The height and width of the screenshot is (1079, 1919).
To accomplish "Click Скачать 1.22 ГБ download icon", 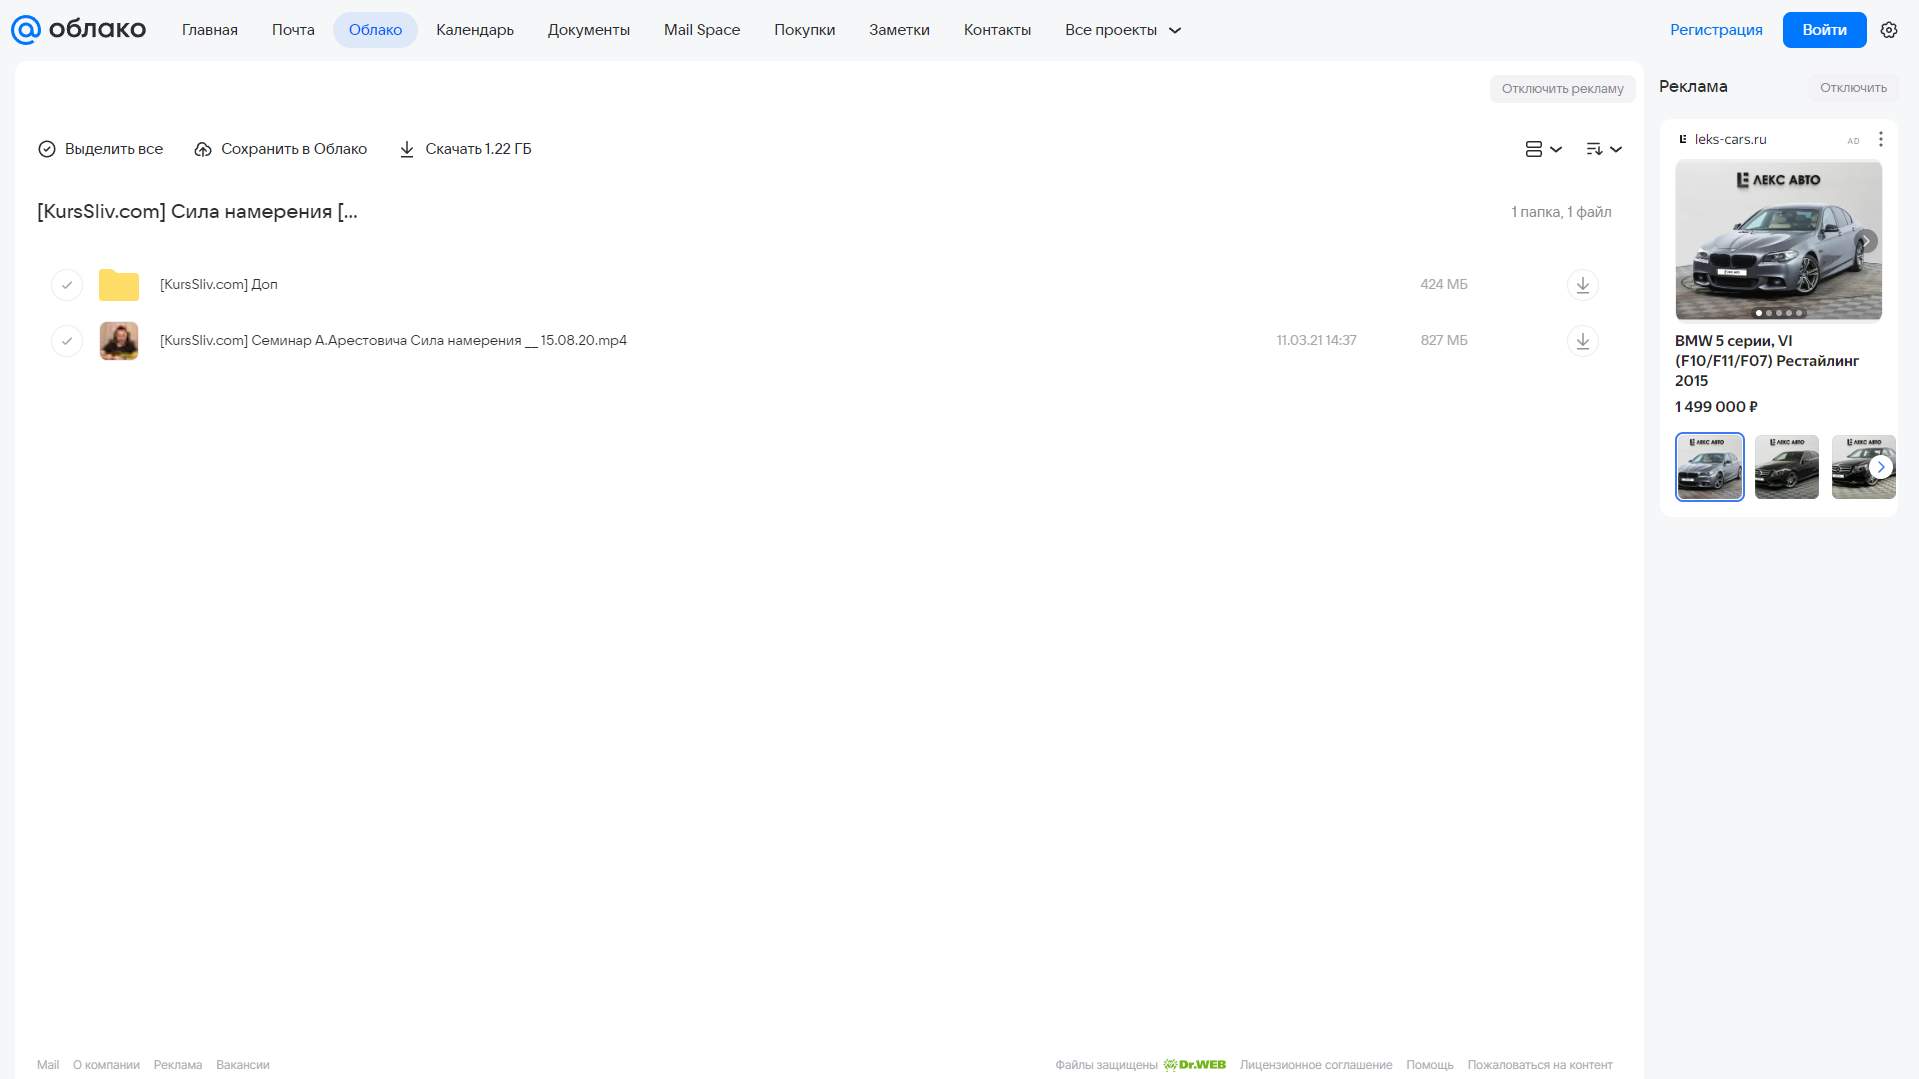I will click(407, 149).
